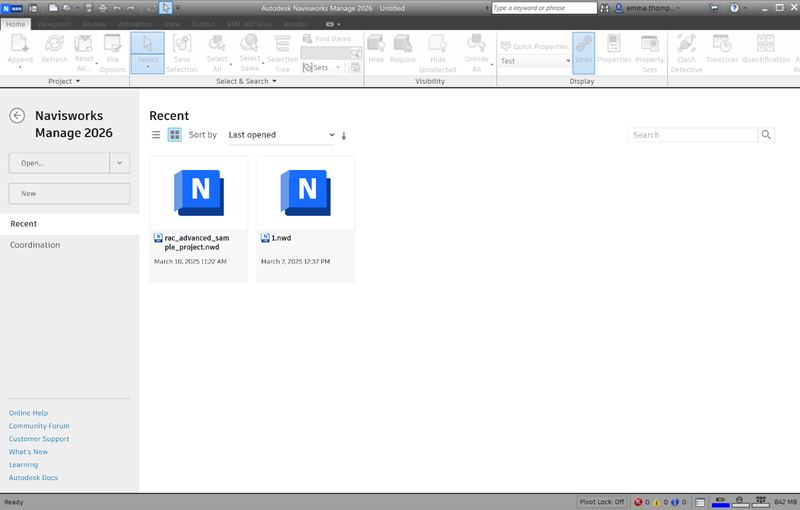The width and height of the screenshot is (800, 510).
Task: Open the Autodesk App Store cart icon
Action: pyautogui.click(x=714, y=8)
